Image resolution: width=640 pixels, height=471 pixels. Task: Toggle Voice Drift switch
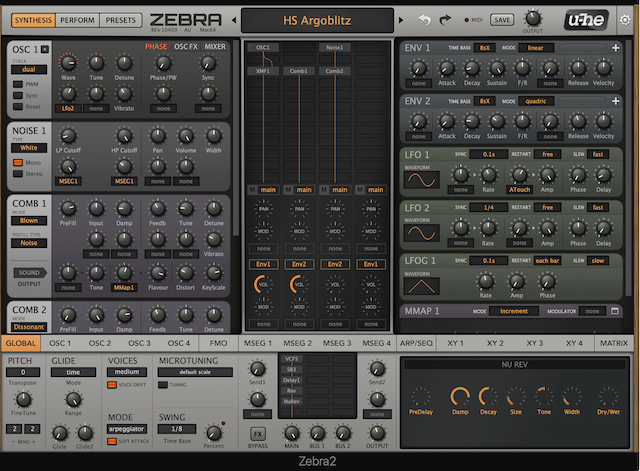pyautogui.click(x=112, y=384)
